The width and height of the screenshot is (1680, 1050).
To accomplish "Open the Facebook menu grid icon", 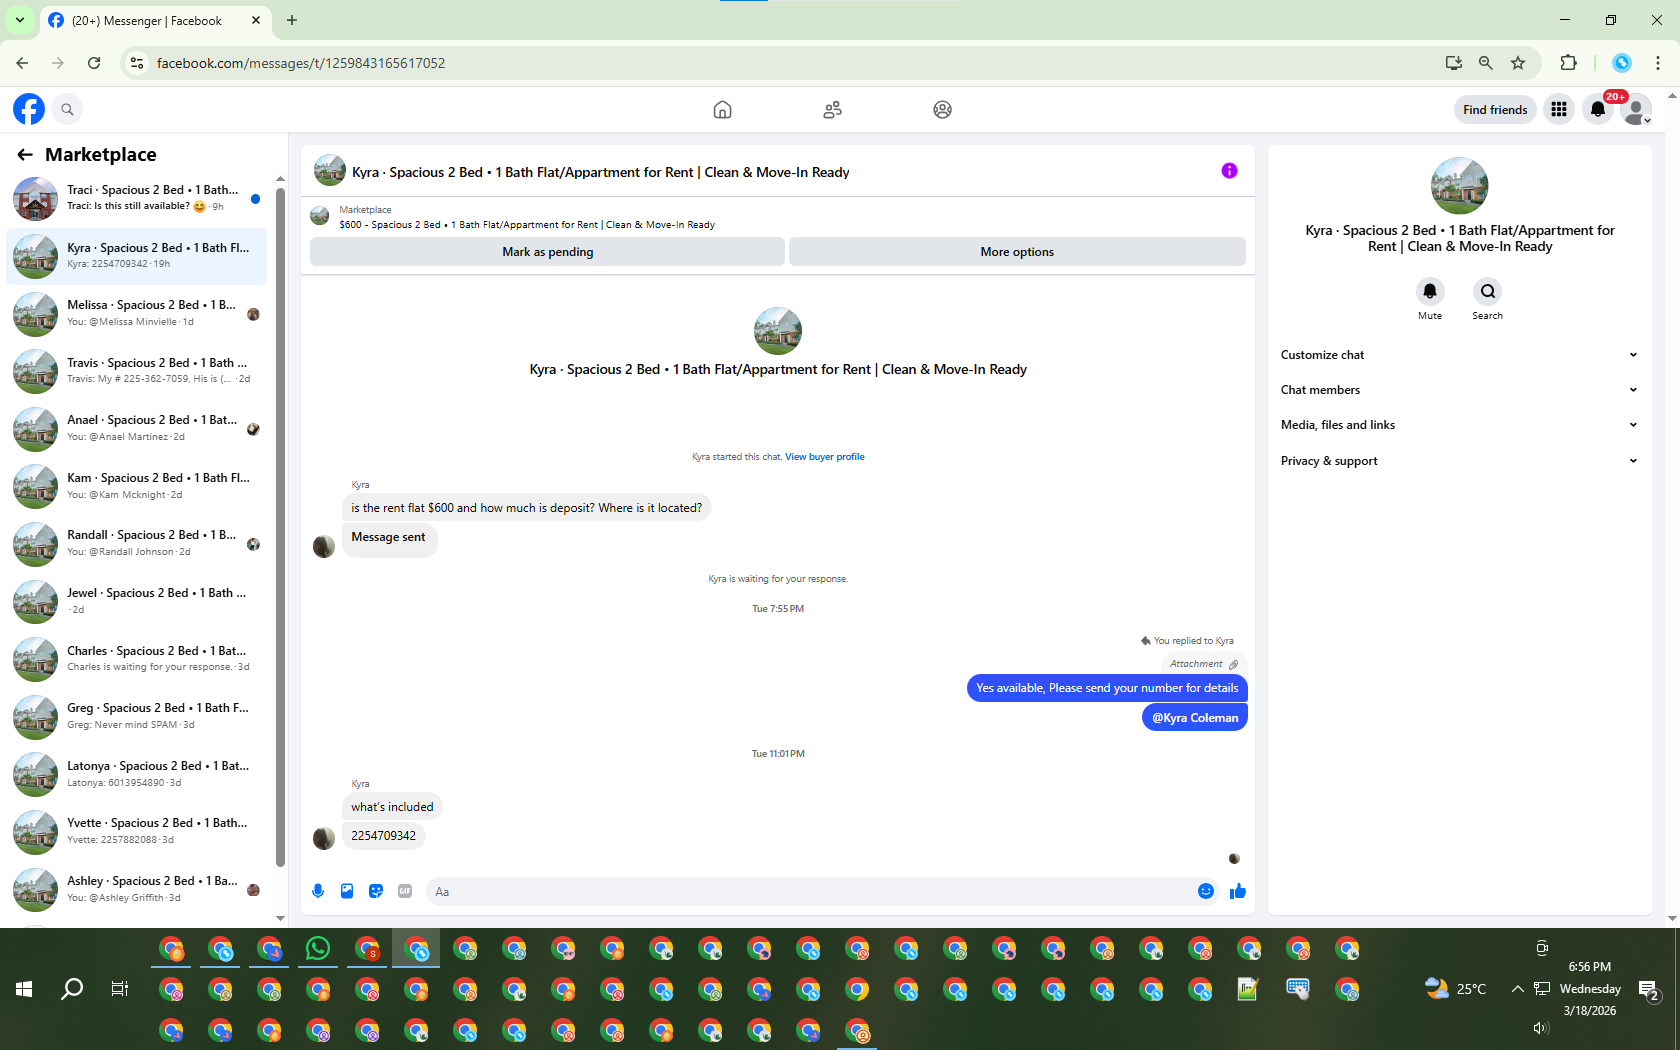I will click(x=1559, y=110).
